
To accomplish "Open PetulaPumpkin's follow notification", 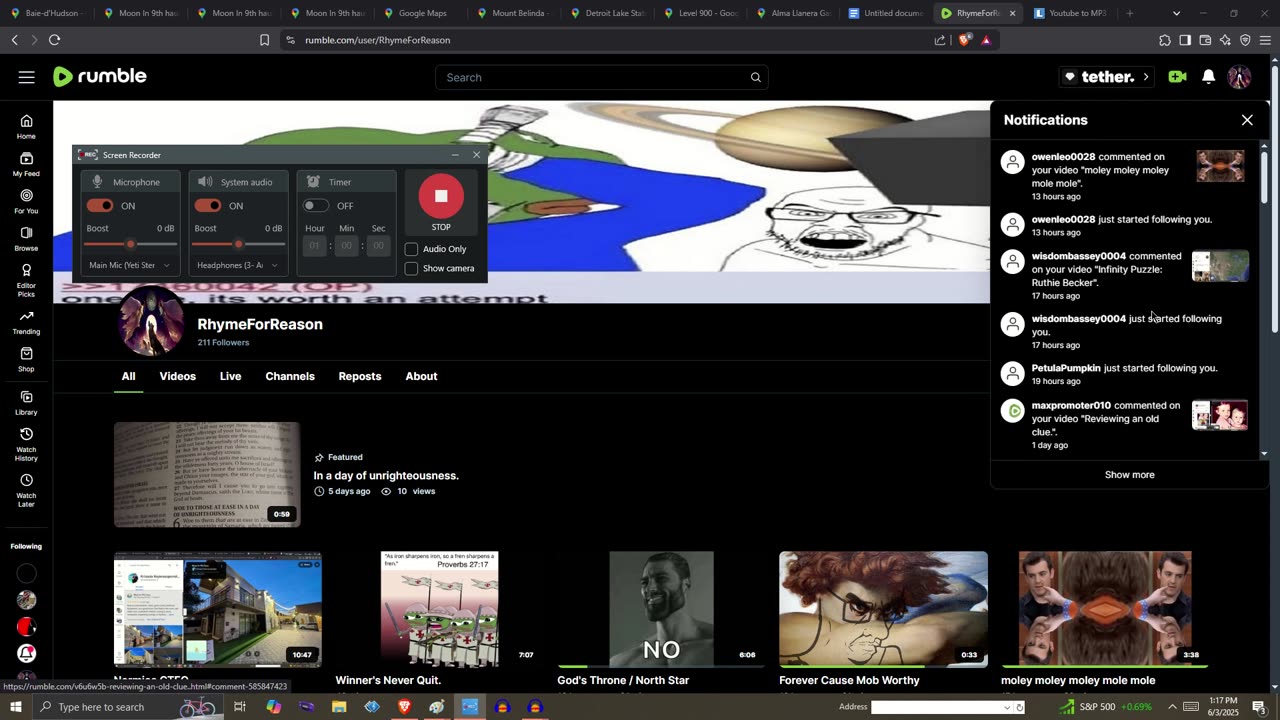I will click(1124, 374).
